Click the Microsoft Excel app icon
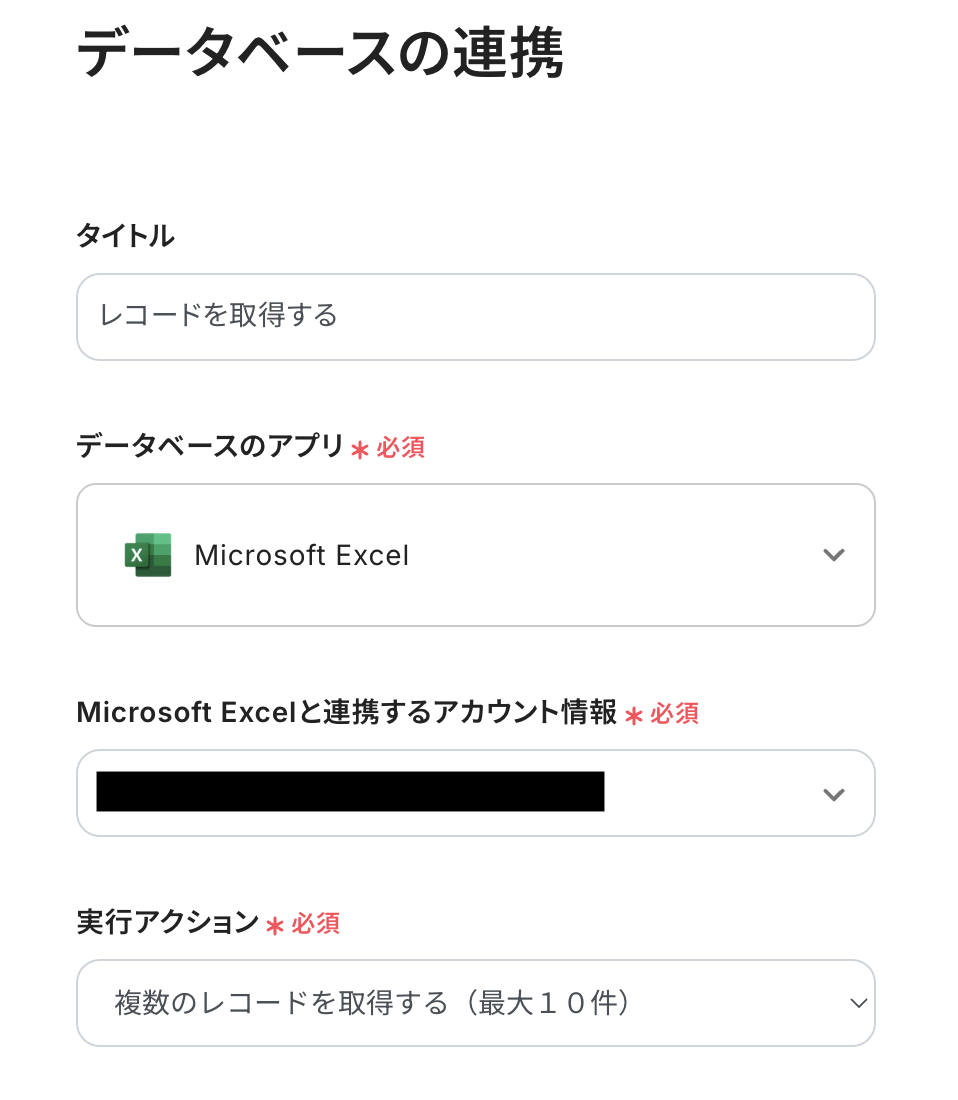958x1100 pixels. 148,555
